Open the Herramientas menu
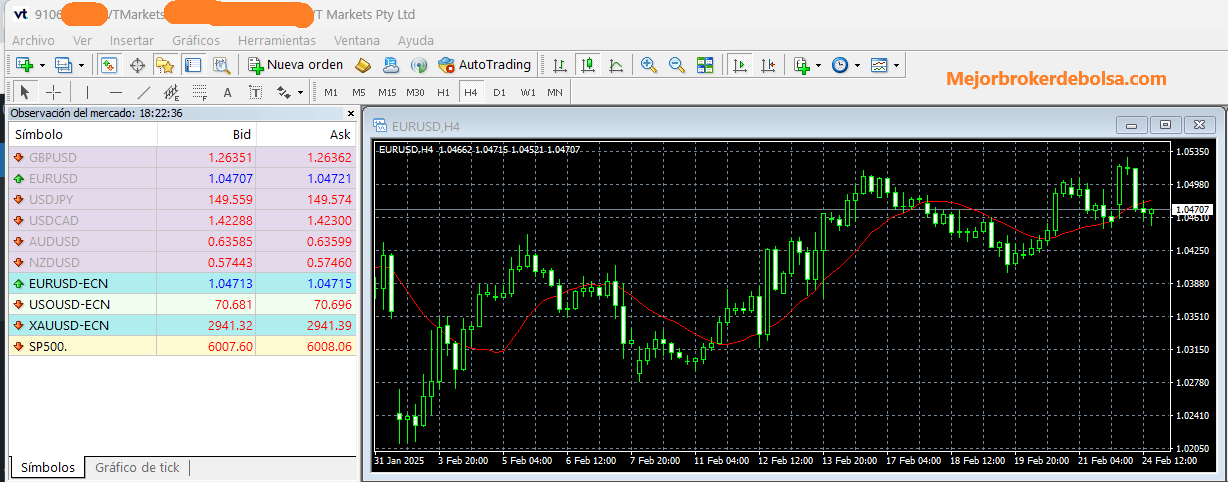The image size is (1228, 482). click(277, 40)
